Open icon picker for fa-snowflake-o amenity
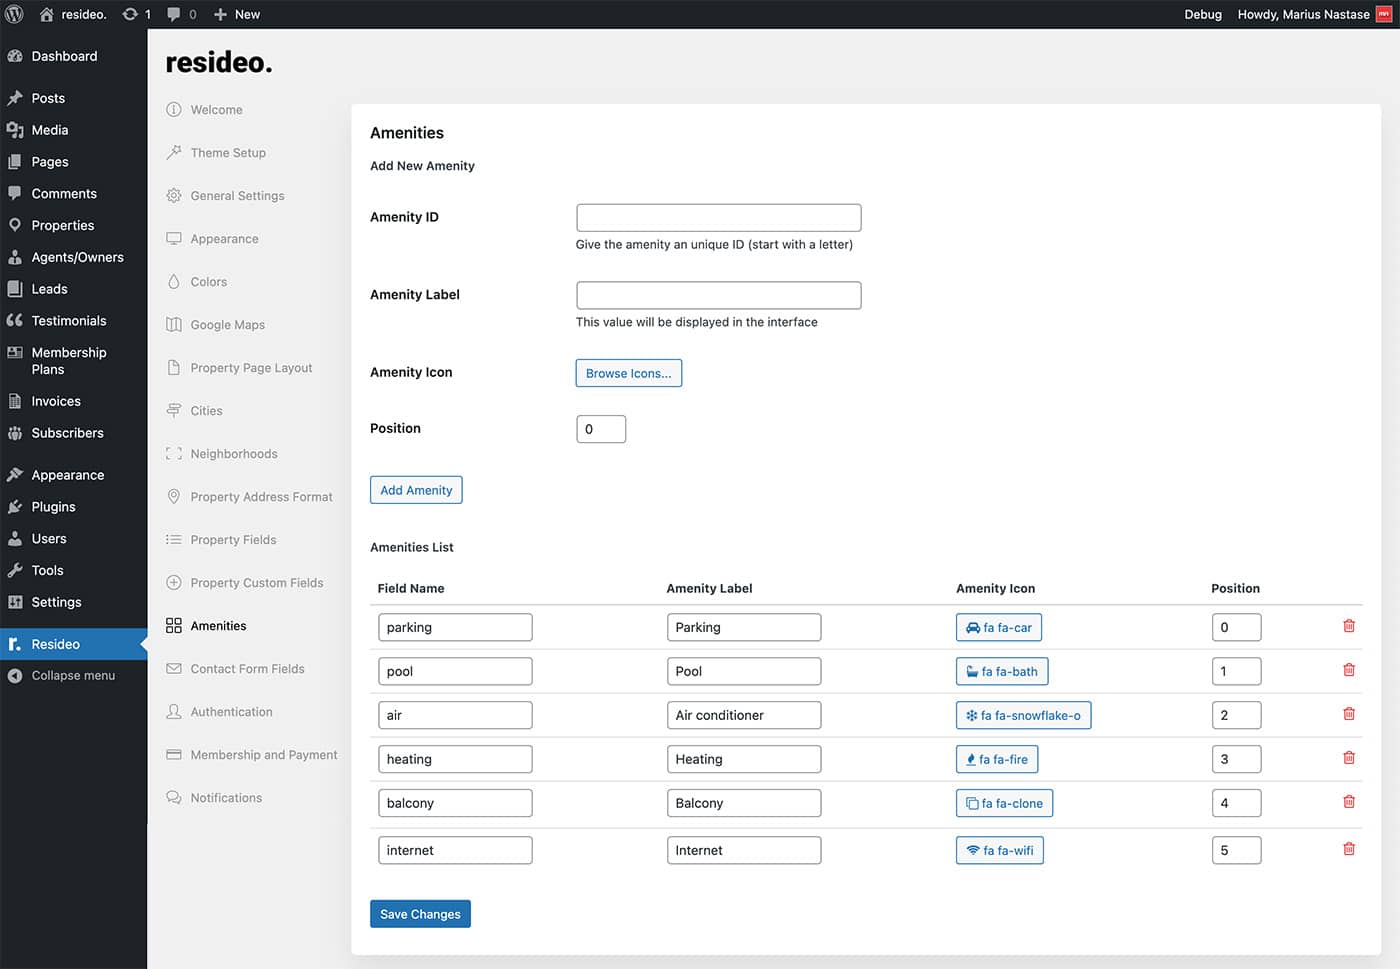 click(1023, 715)
